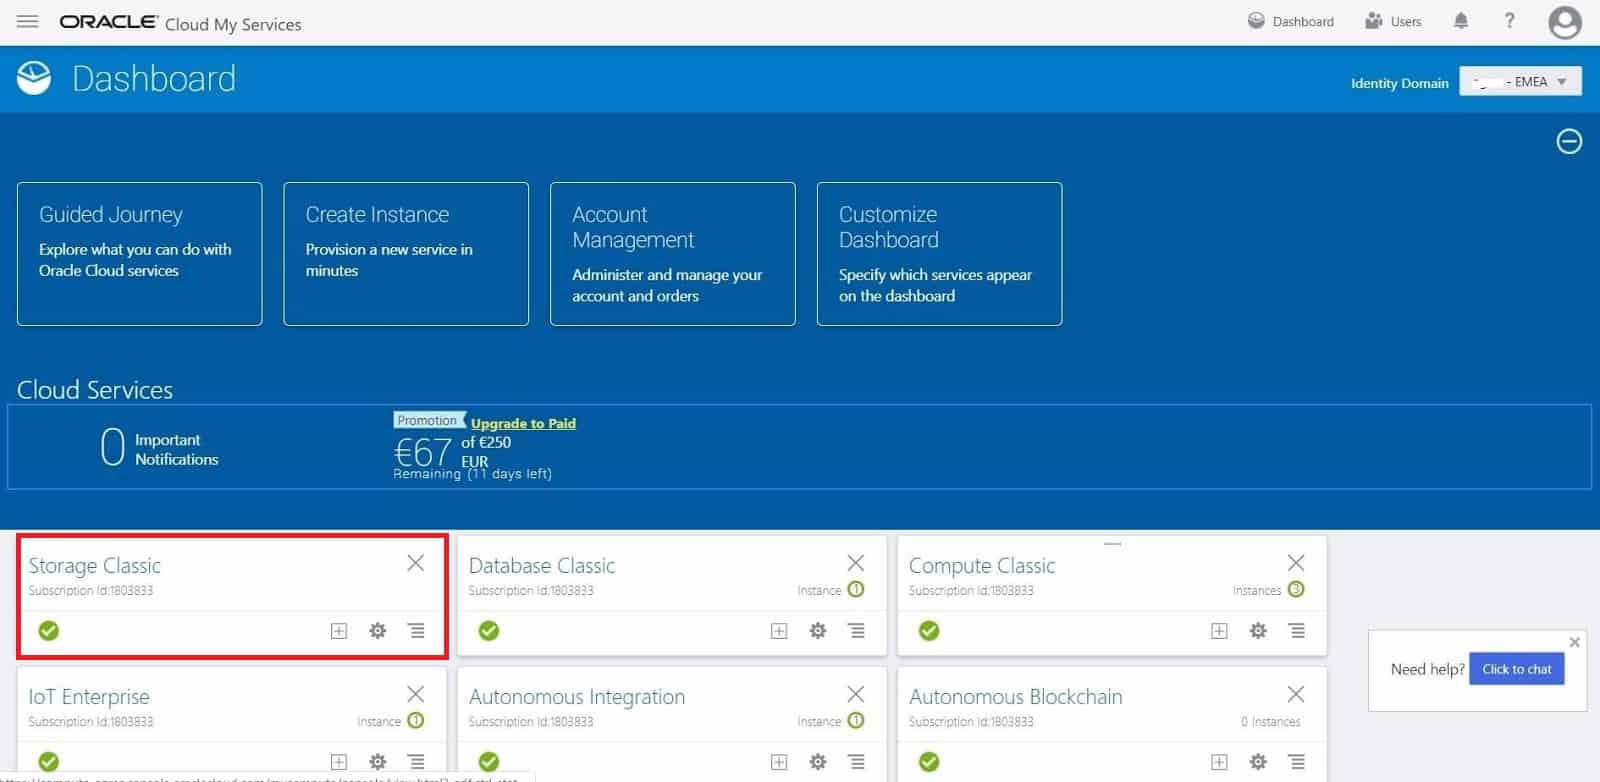
Task: Open the Customize Dashboard tile
Action: point(939,254)
